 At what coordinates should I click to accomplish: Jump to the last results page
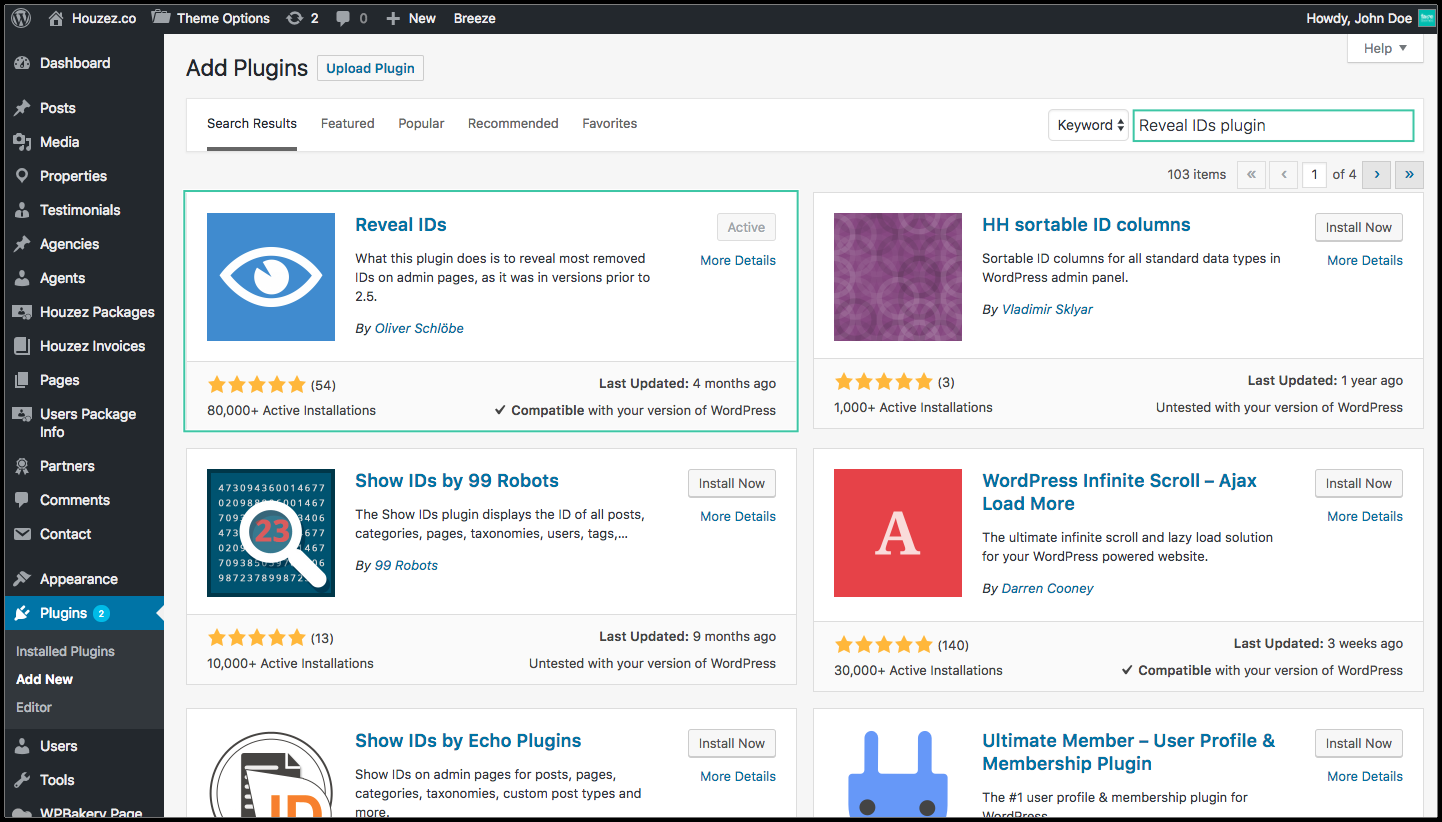[x=1409, y=174]
